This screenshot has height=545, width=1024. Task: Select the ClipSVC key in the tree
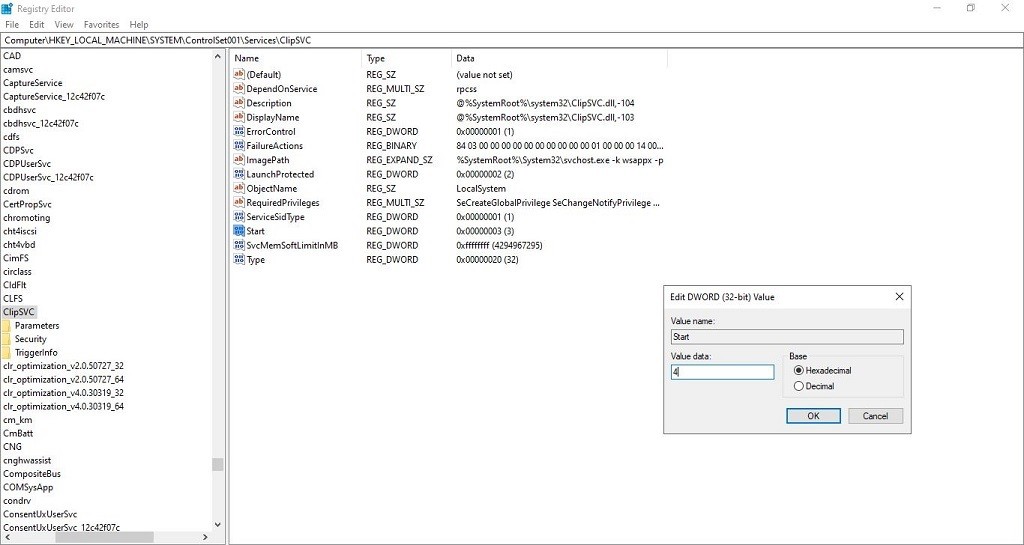19,312
